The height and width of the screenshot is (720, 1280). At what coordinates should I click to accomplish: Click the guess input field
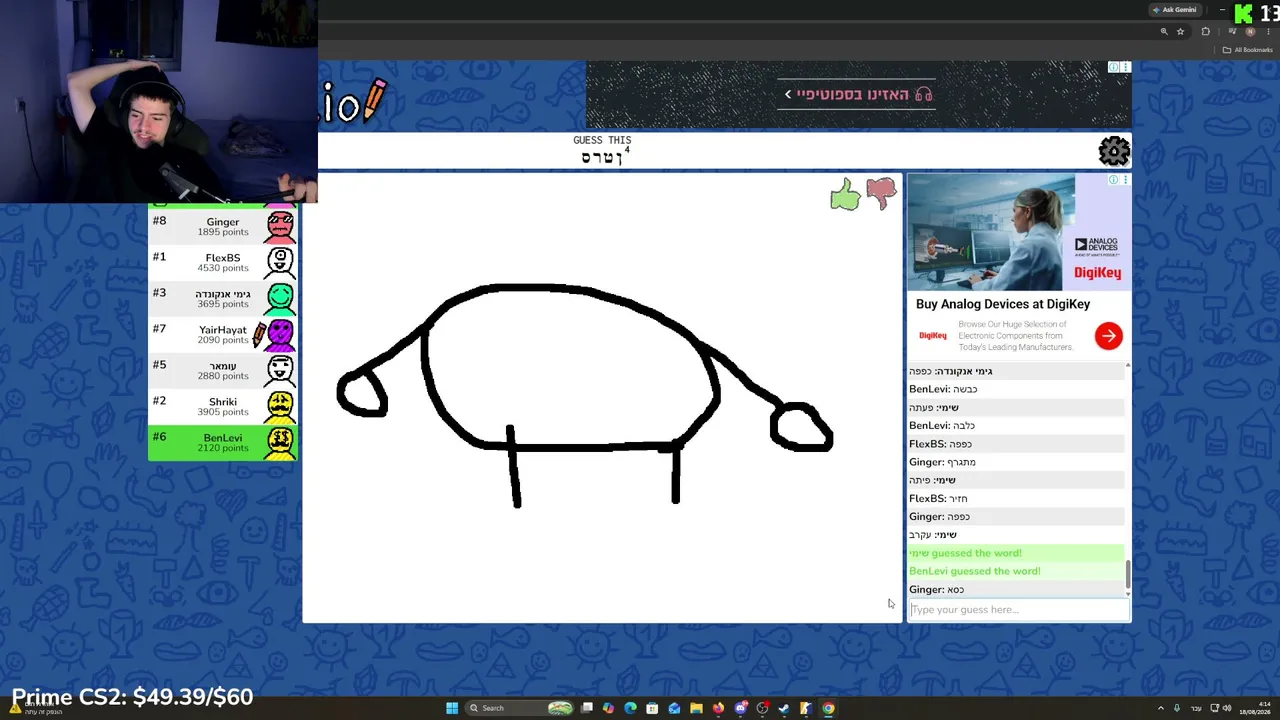tap(1018, 609)
